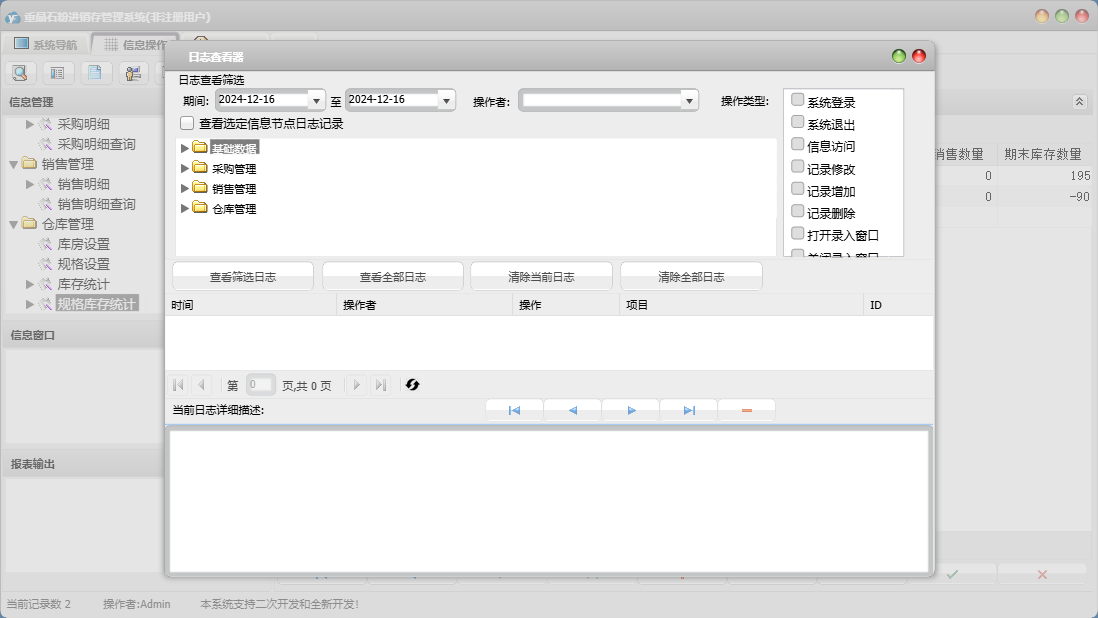Click the 查看筛选日志 button
The width and height of the screenshot is (1098, 618).
coord(243,276)
